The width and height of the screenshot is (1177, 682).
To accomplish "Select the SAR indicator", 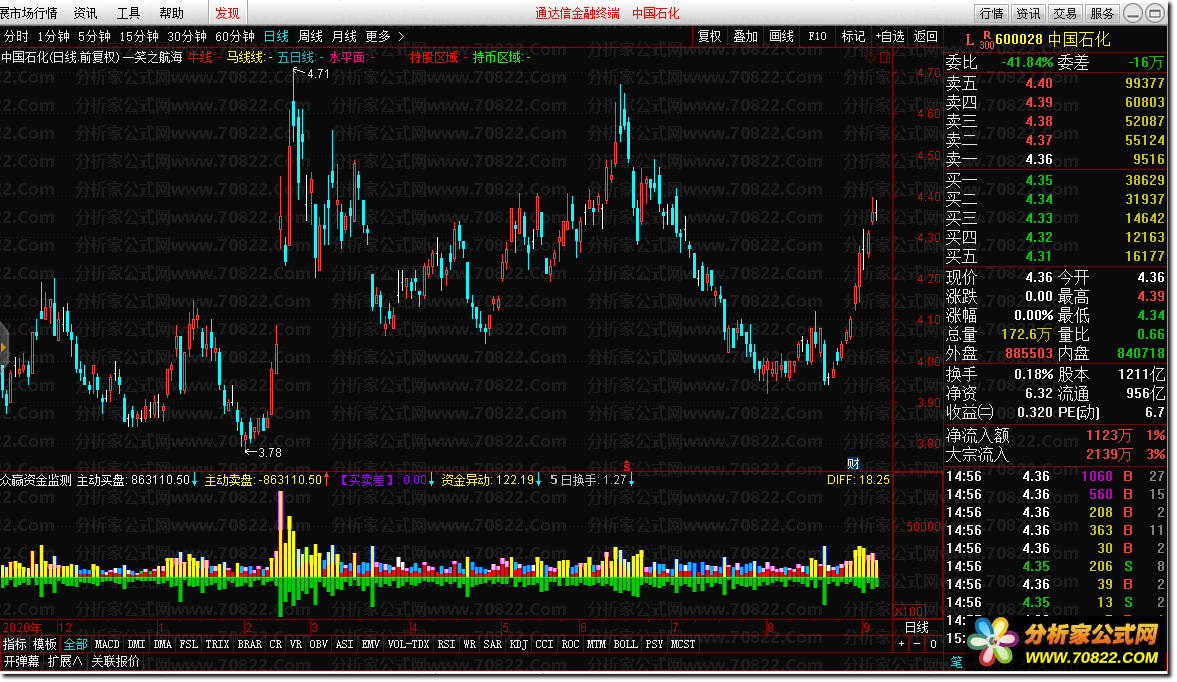I will tap(492, 644).
